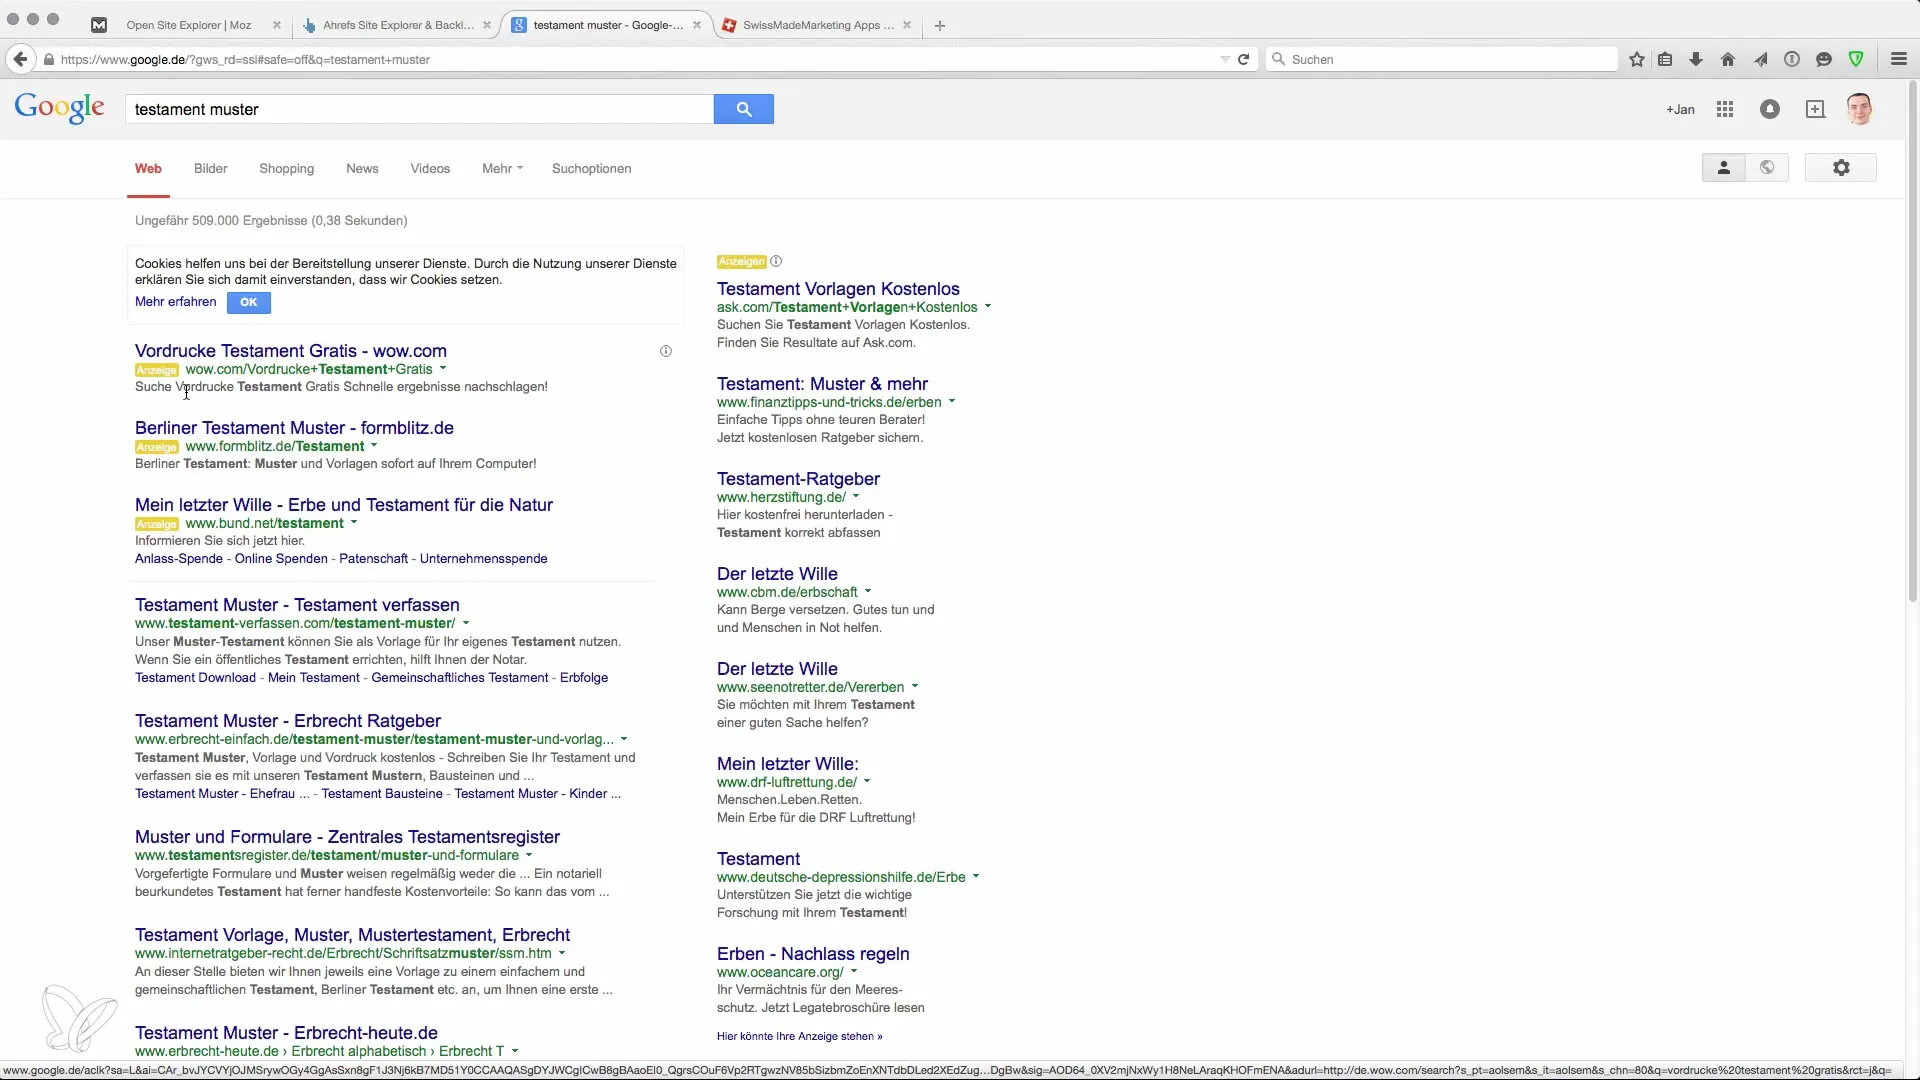Reload the page with refresh icon
The width and height of the screenshot is (1920, 1080).
click(1243, 59)
